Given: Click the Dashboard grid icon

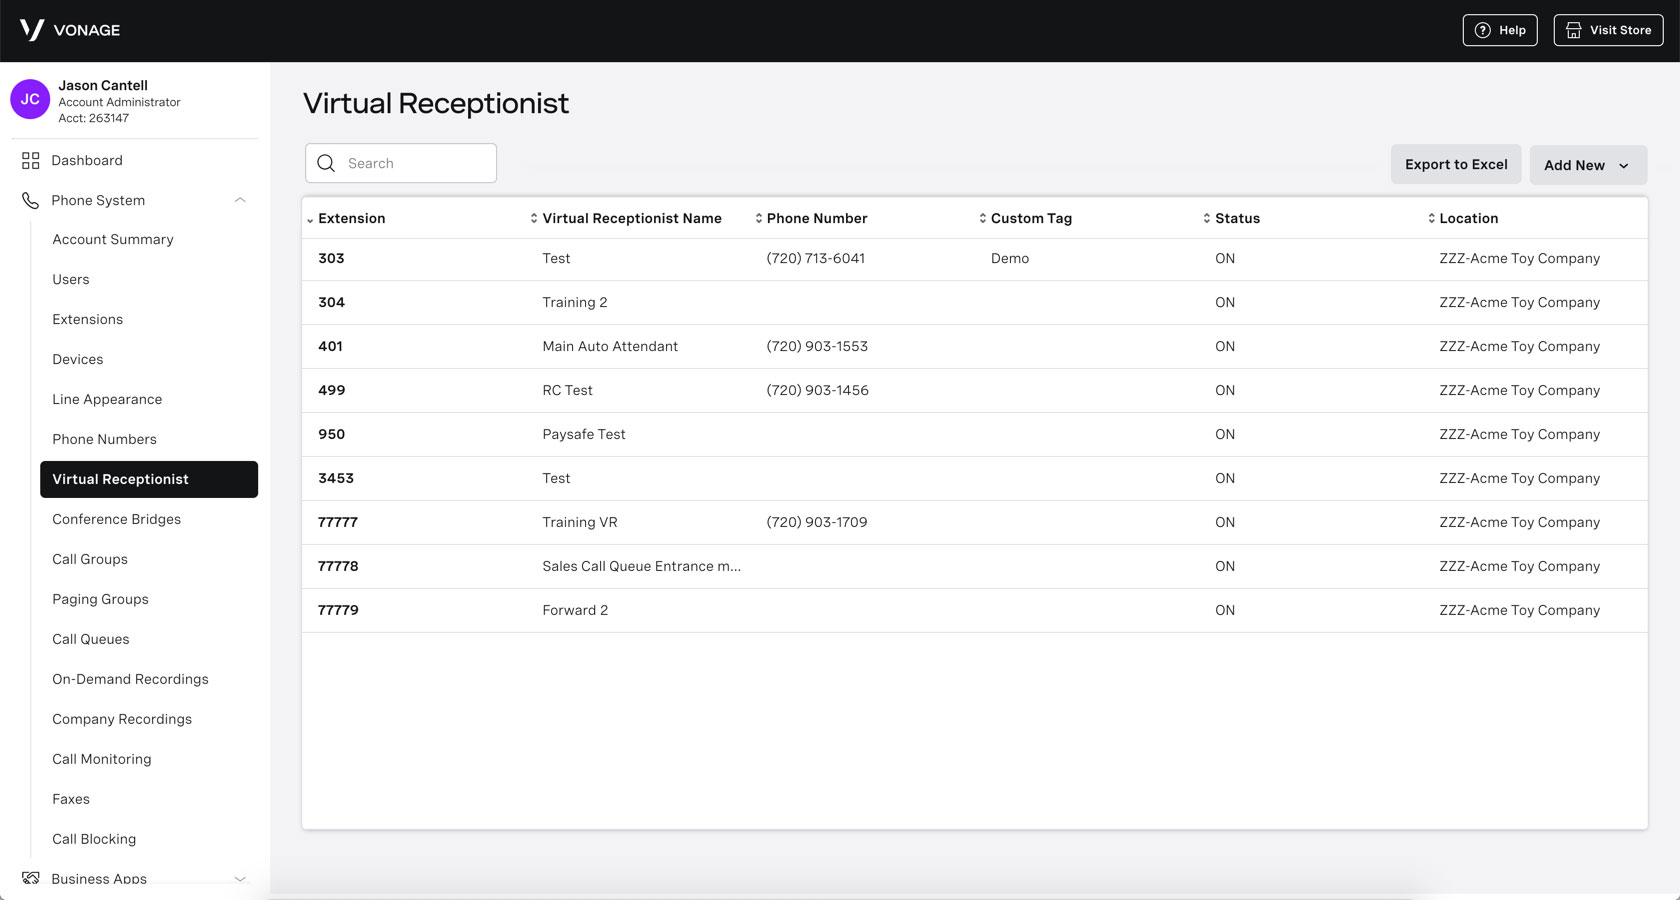Looking at the screenshot, I should (x=31, y=160).
